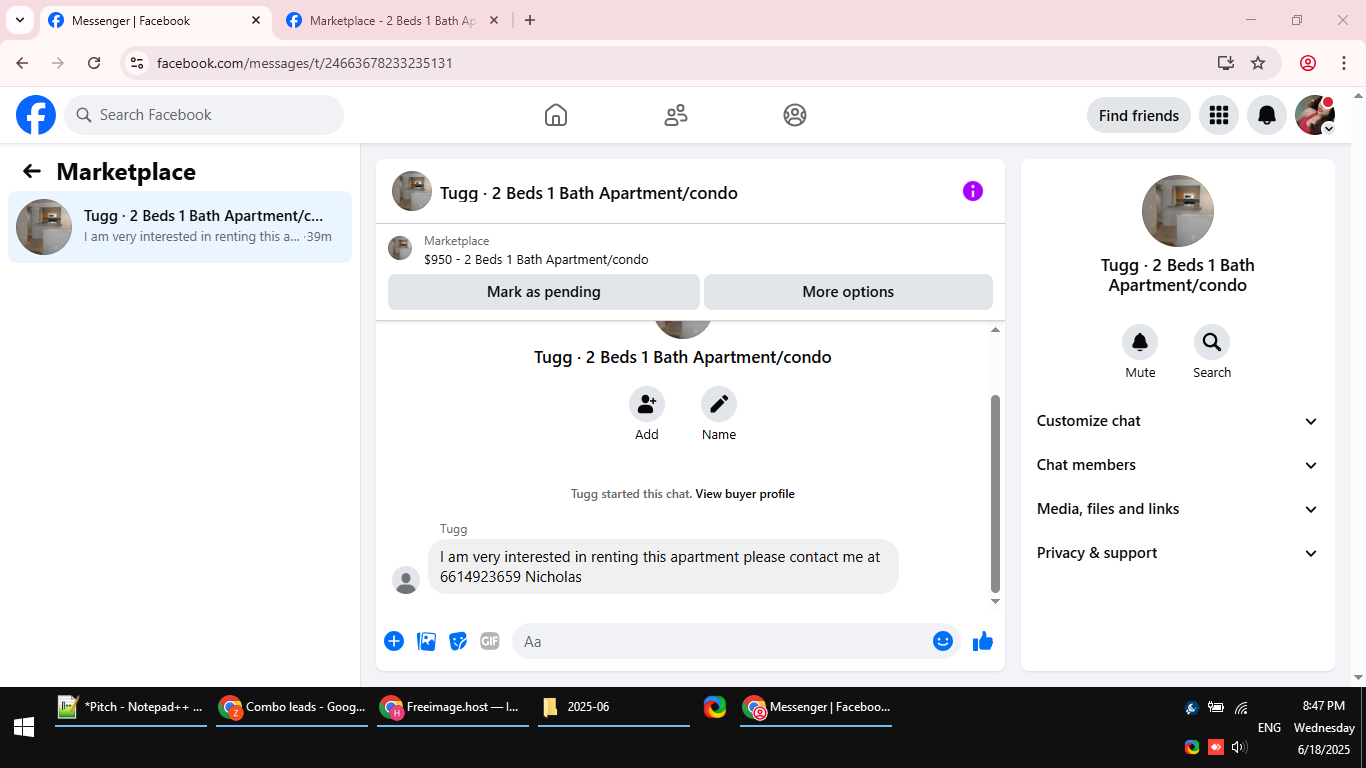1366x768 pixels.
Task: Click the message text input field
Action: click(x=723, y=641)
